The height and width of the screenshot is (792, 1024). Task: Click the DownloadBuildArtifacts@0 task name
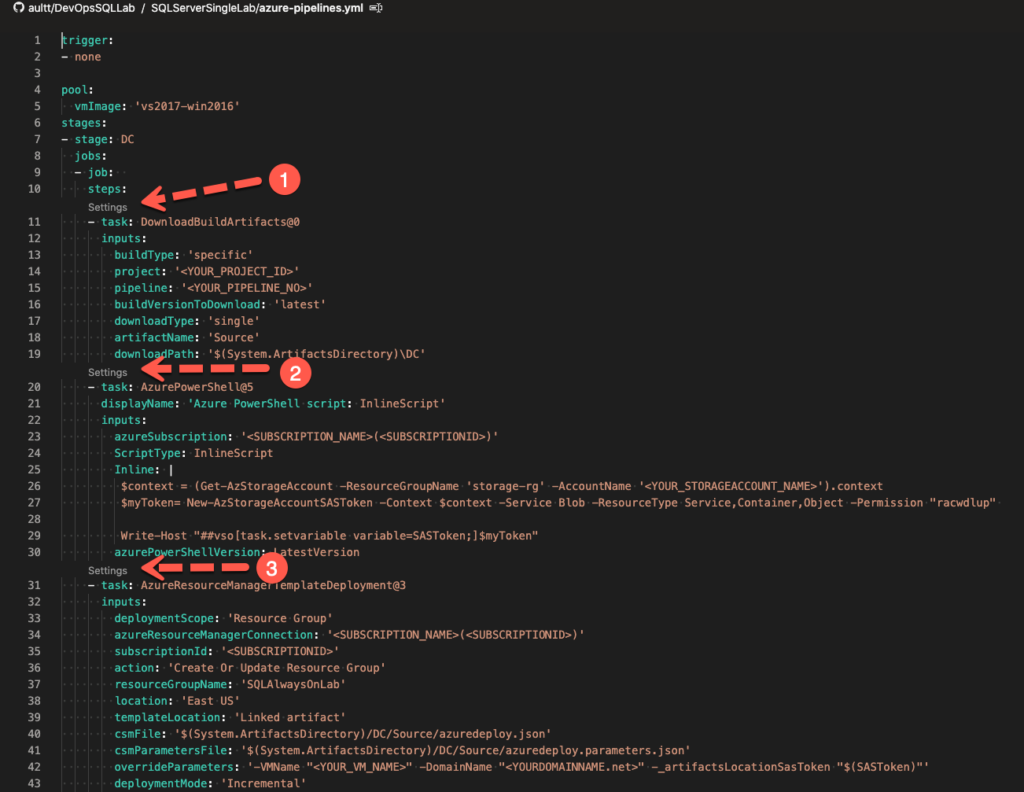tap(220, 222)
